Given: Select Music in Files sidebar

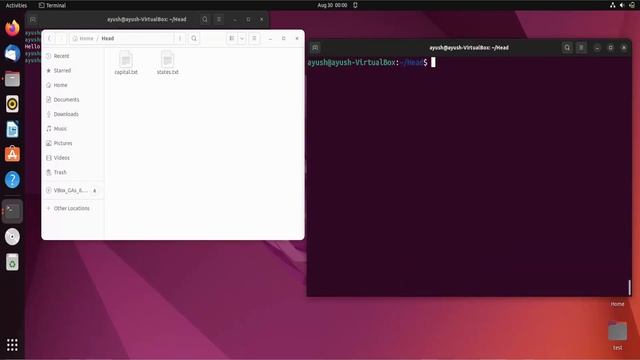Looking at the screenshot, I should [x=73, y=129].
